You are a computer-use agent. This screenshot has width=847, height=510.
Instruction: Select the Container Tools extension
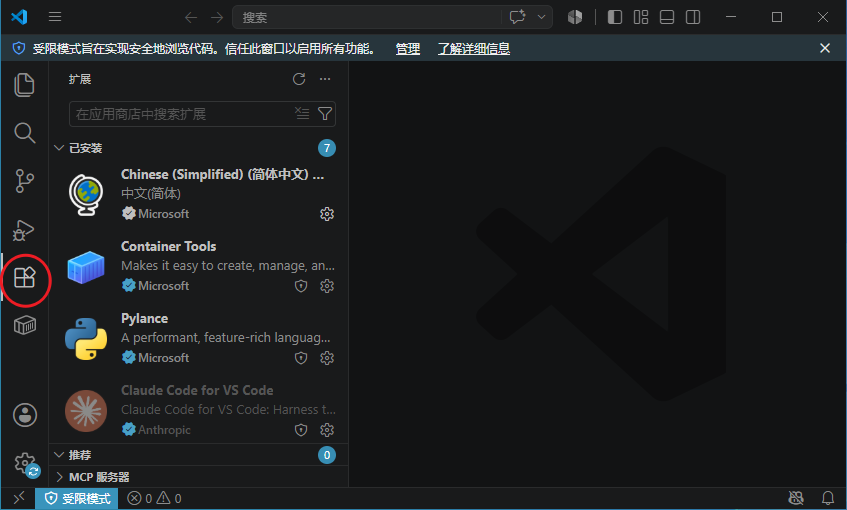[x=199, y=266]
